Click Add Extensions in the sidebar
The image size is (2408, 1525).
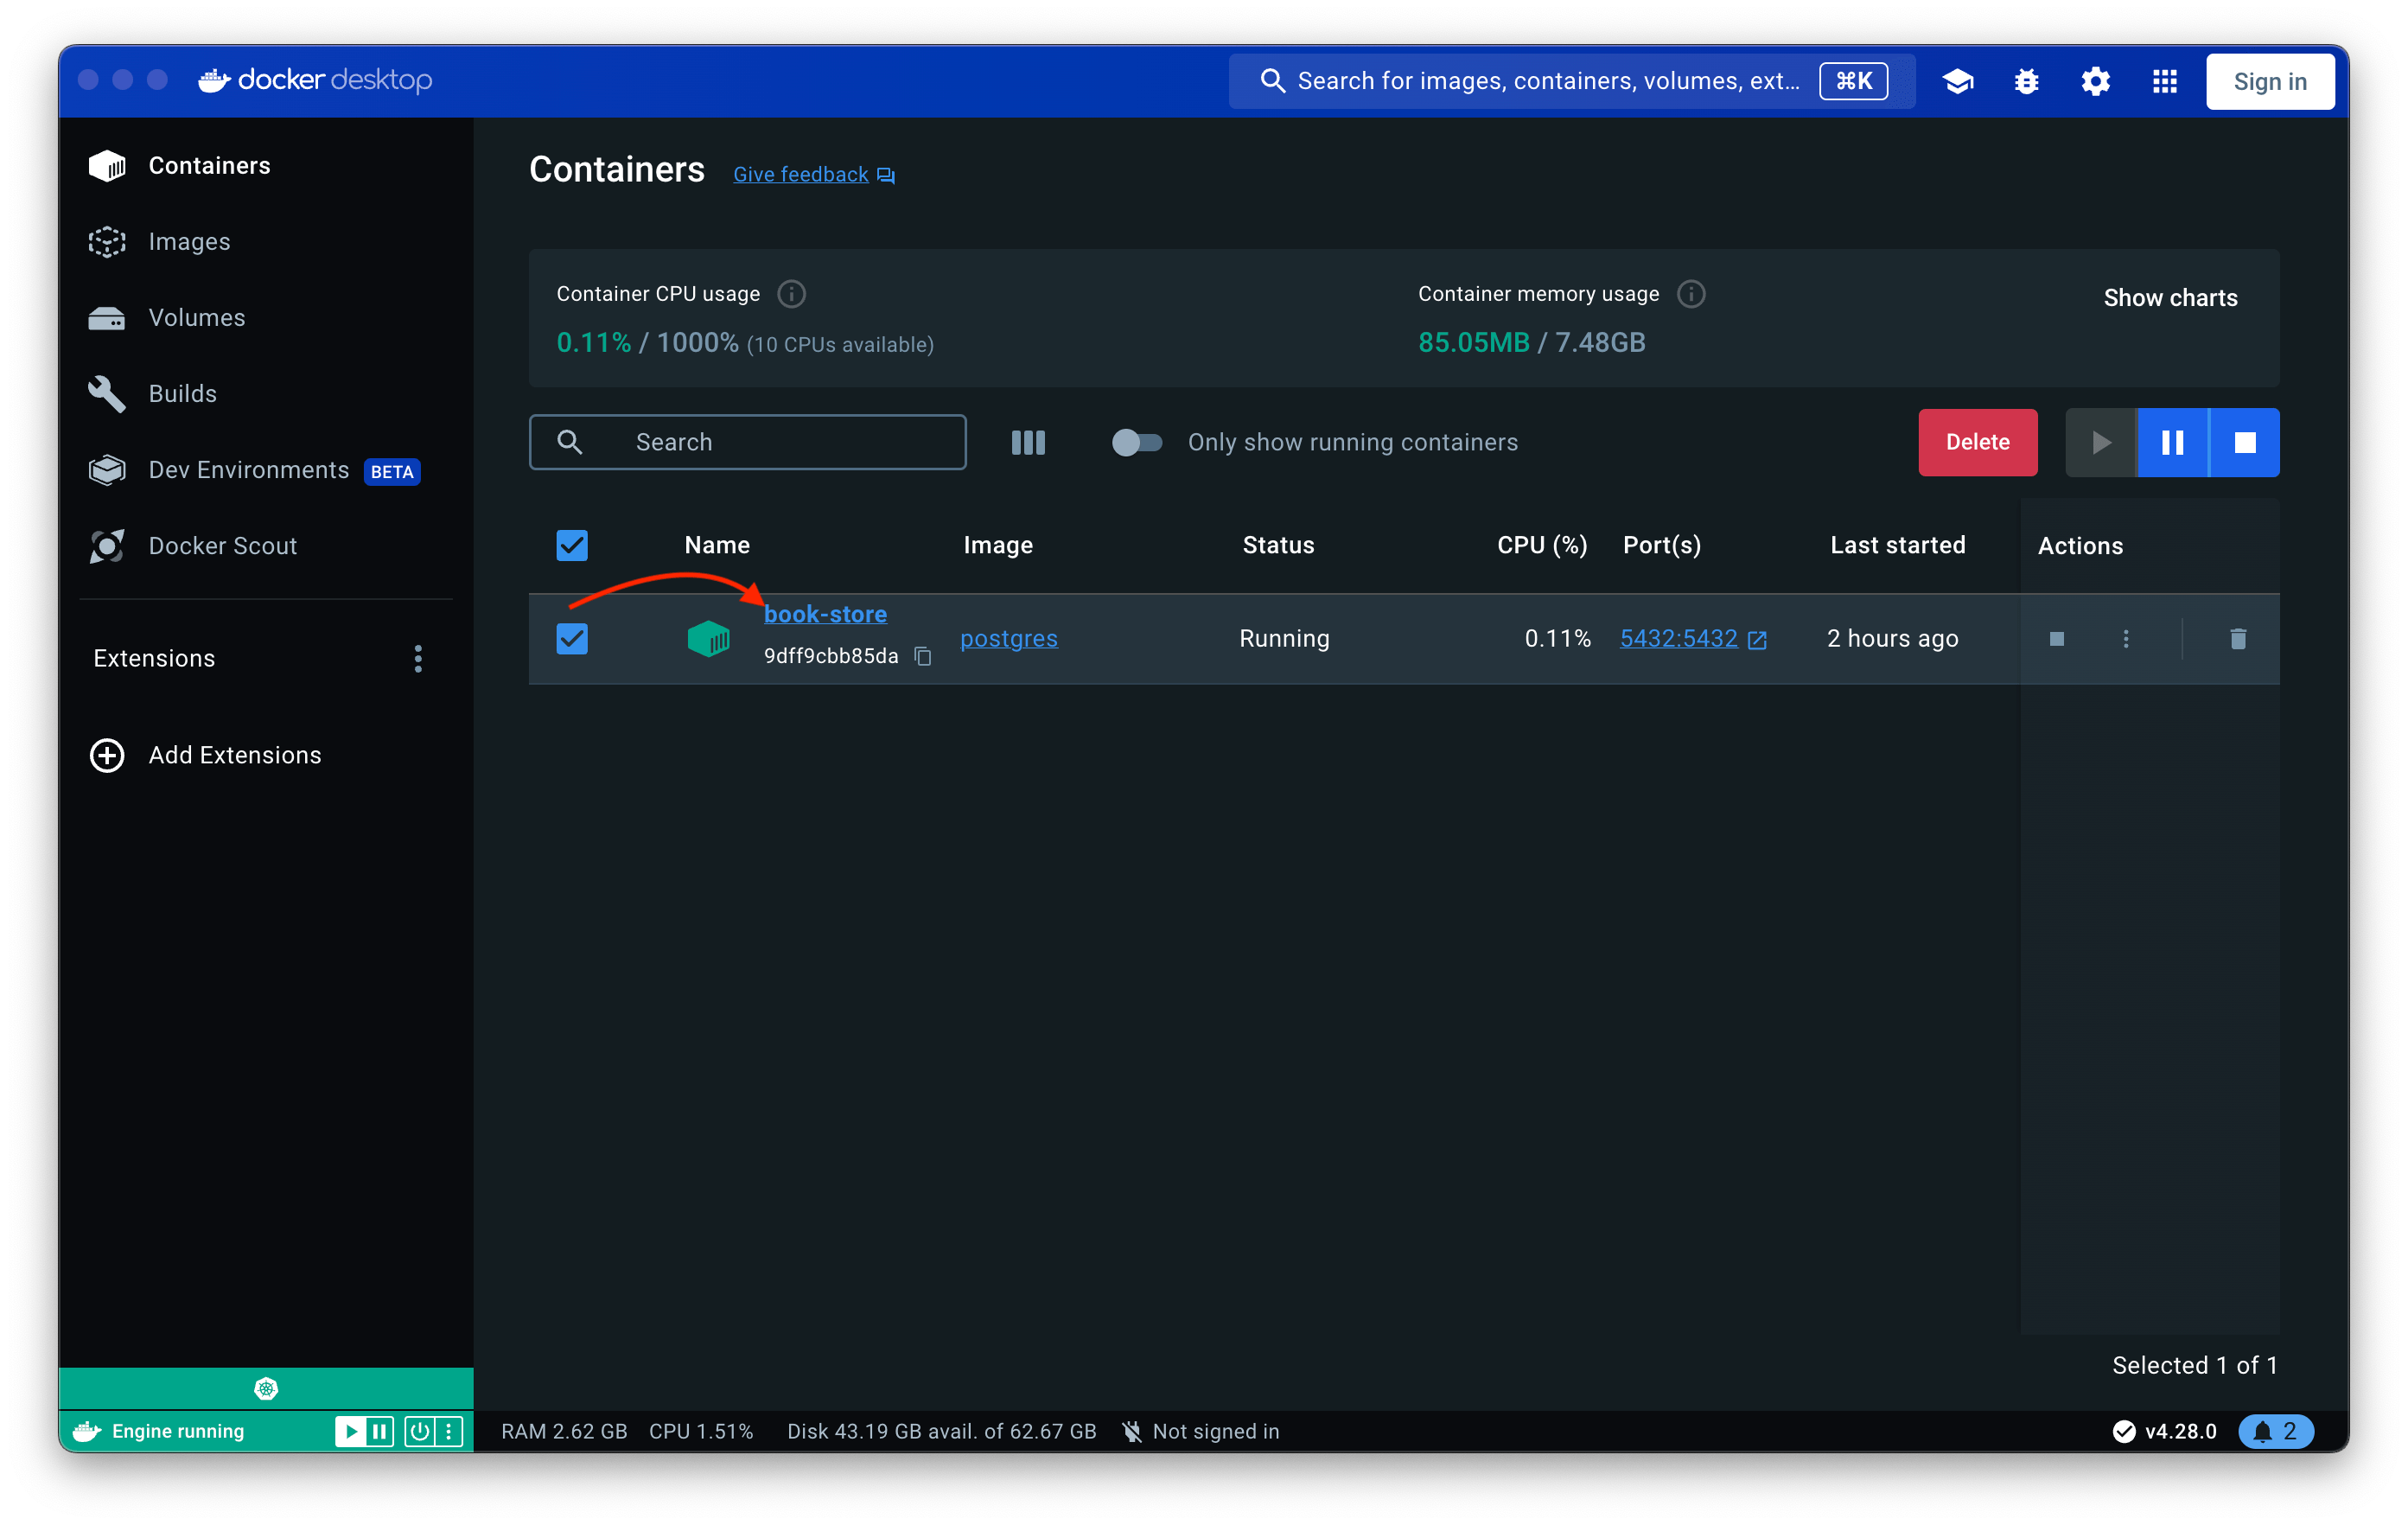point(234,755)
